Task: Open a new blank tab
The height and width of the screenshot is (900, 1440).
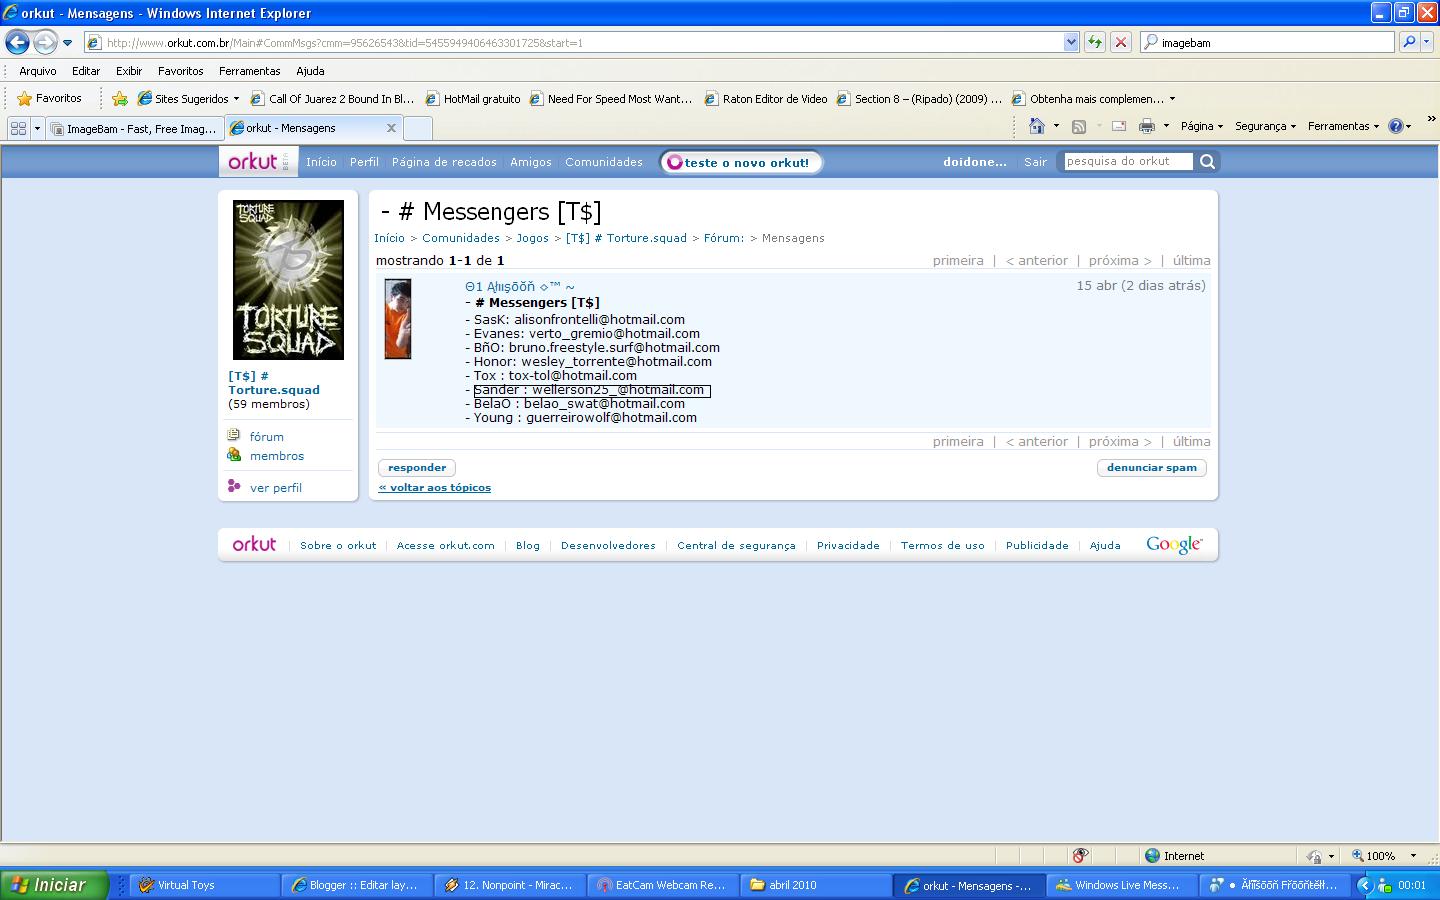Action: click(x=418, y=128)
